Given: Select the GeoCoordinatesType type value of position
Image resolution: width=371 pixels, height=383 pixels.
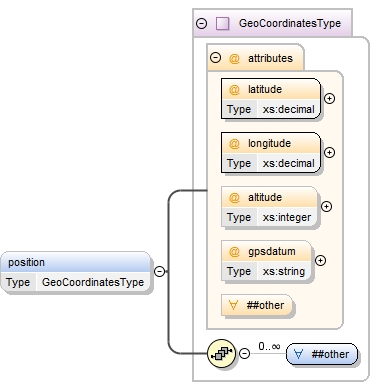Looking at the screenshot, I should pyautogui.click(x=93, y=282).
